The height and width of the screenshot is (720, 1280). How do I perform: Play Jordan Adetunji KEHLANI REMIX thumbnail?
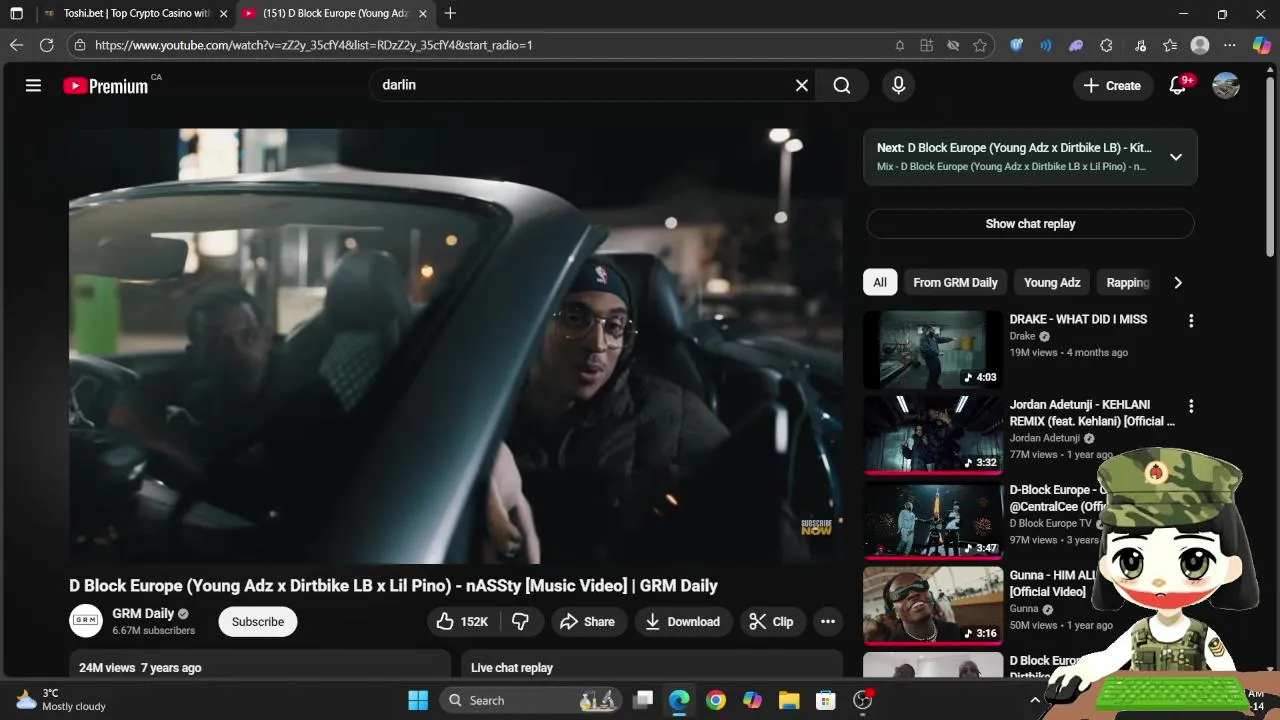(933, 435)
